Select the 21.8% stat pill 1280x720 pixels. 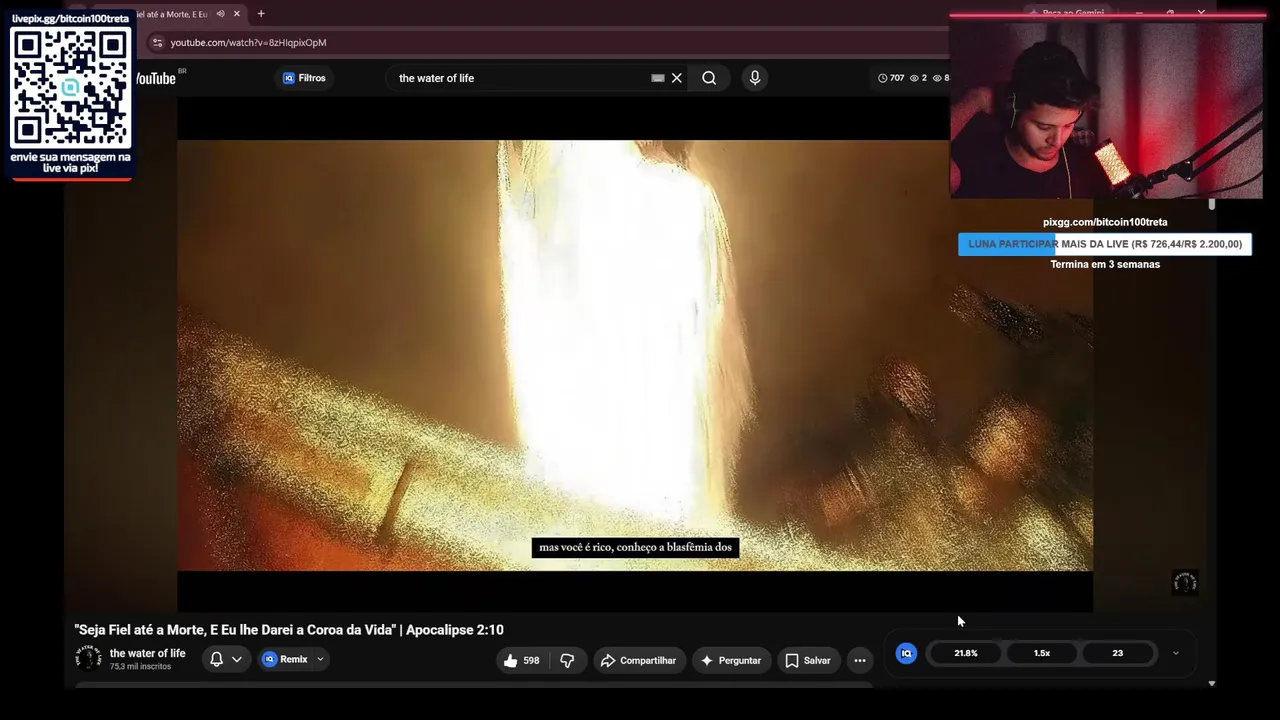[966, 653]
